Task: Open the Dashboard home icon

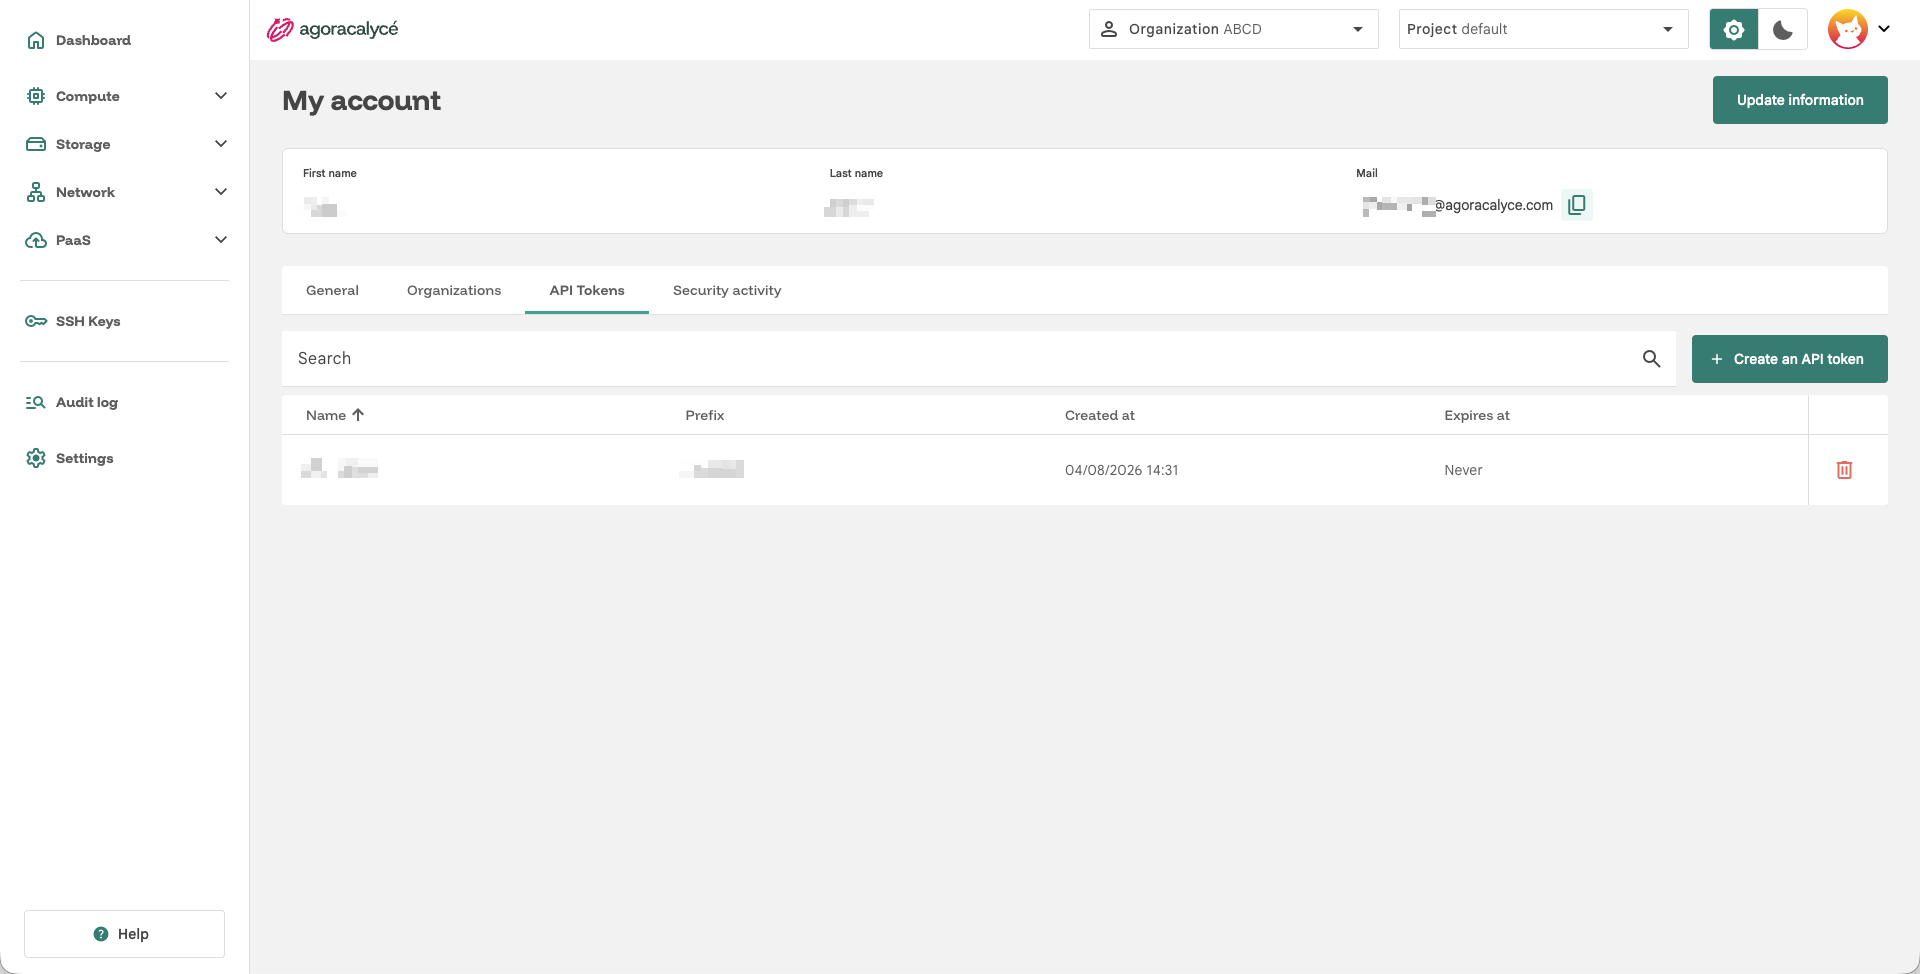Action: 36,40
